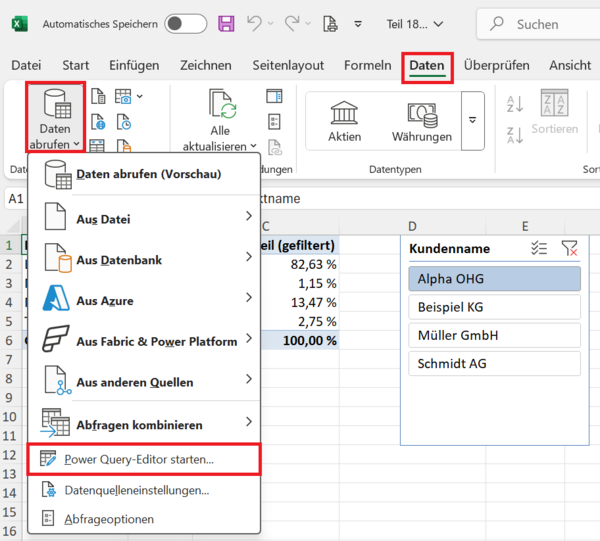Select Alpha OHG in the slicer

[494, 279]
